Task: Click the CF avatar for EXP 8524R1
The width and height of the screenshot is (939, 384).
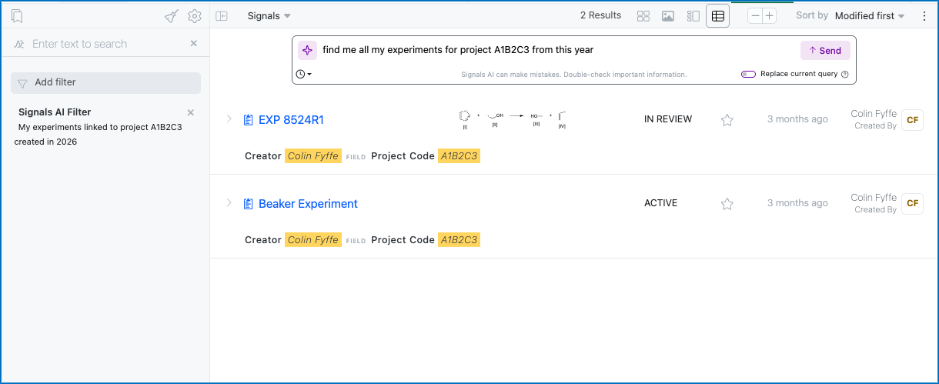Action: (x=912, y=120)
